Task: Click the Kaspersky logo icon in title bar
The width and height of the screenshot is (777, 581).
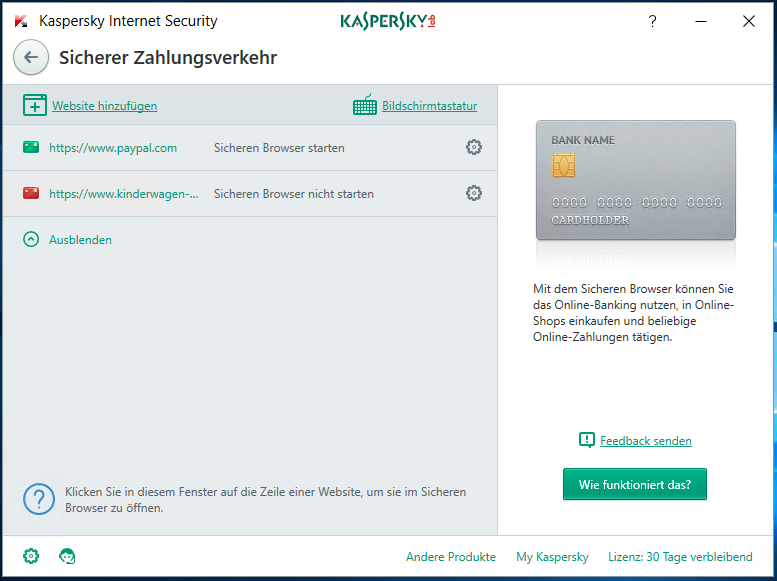Action: click(21, 21)
